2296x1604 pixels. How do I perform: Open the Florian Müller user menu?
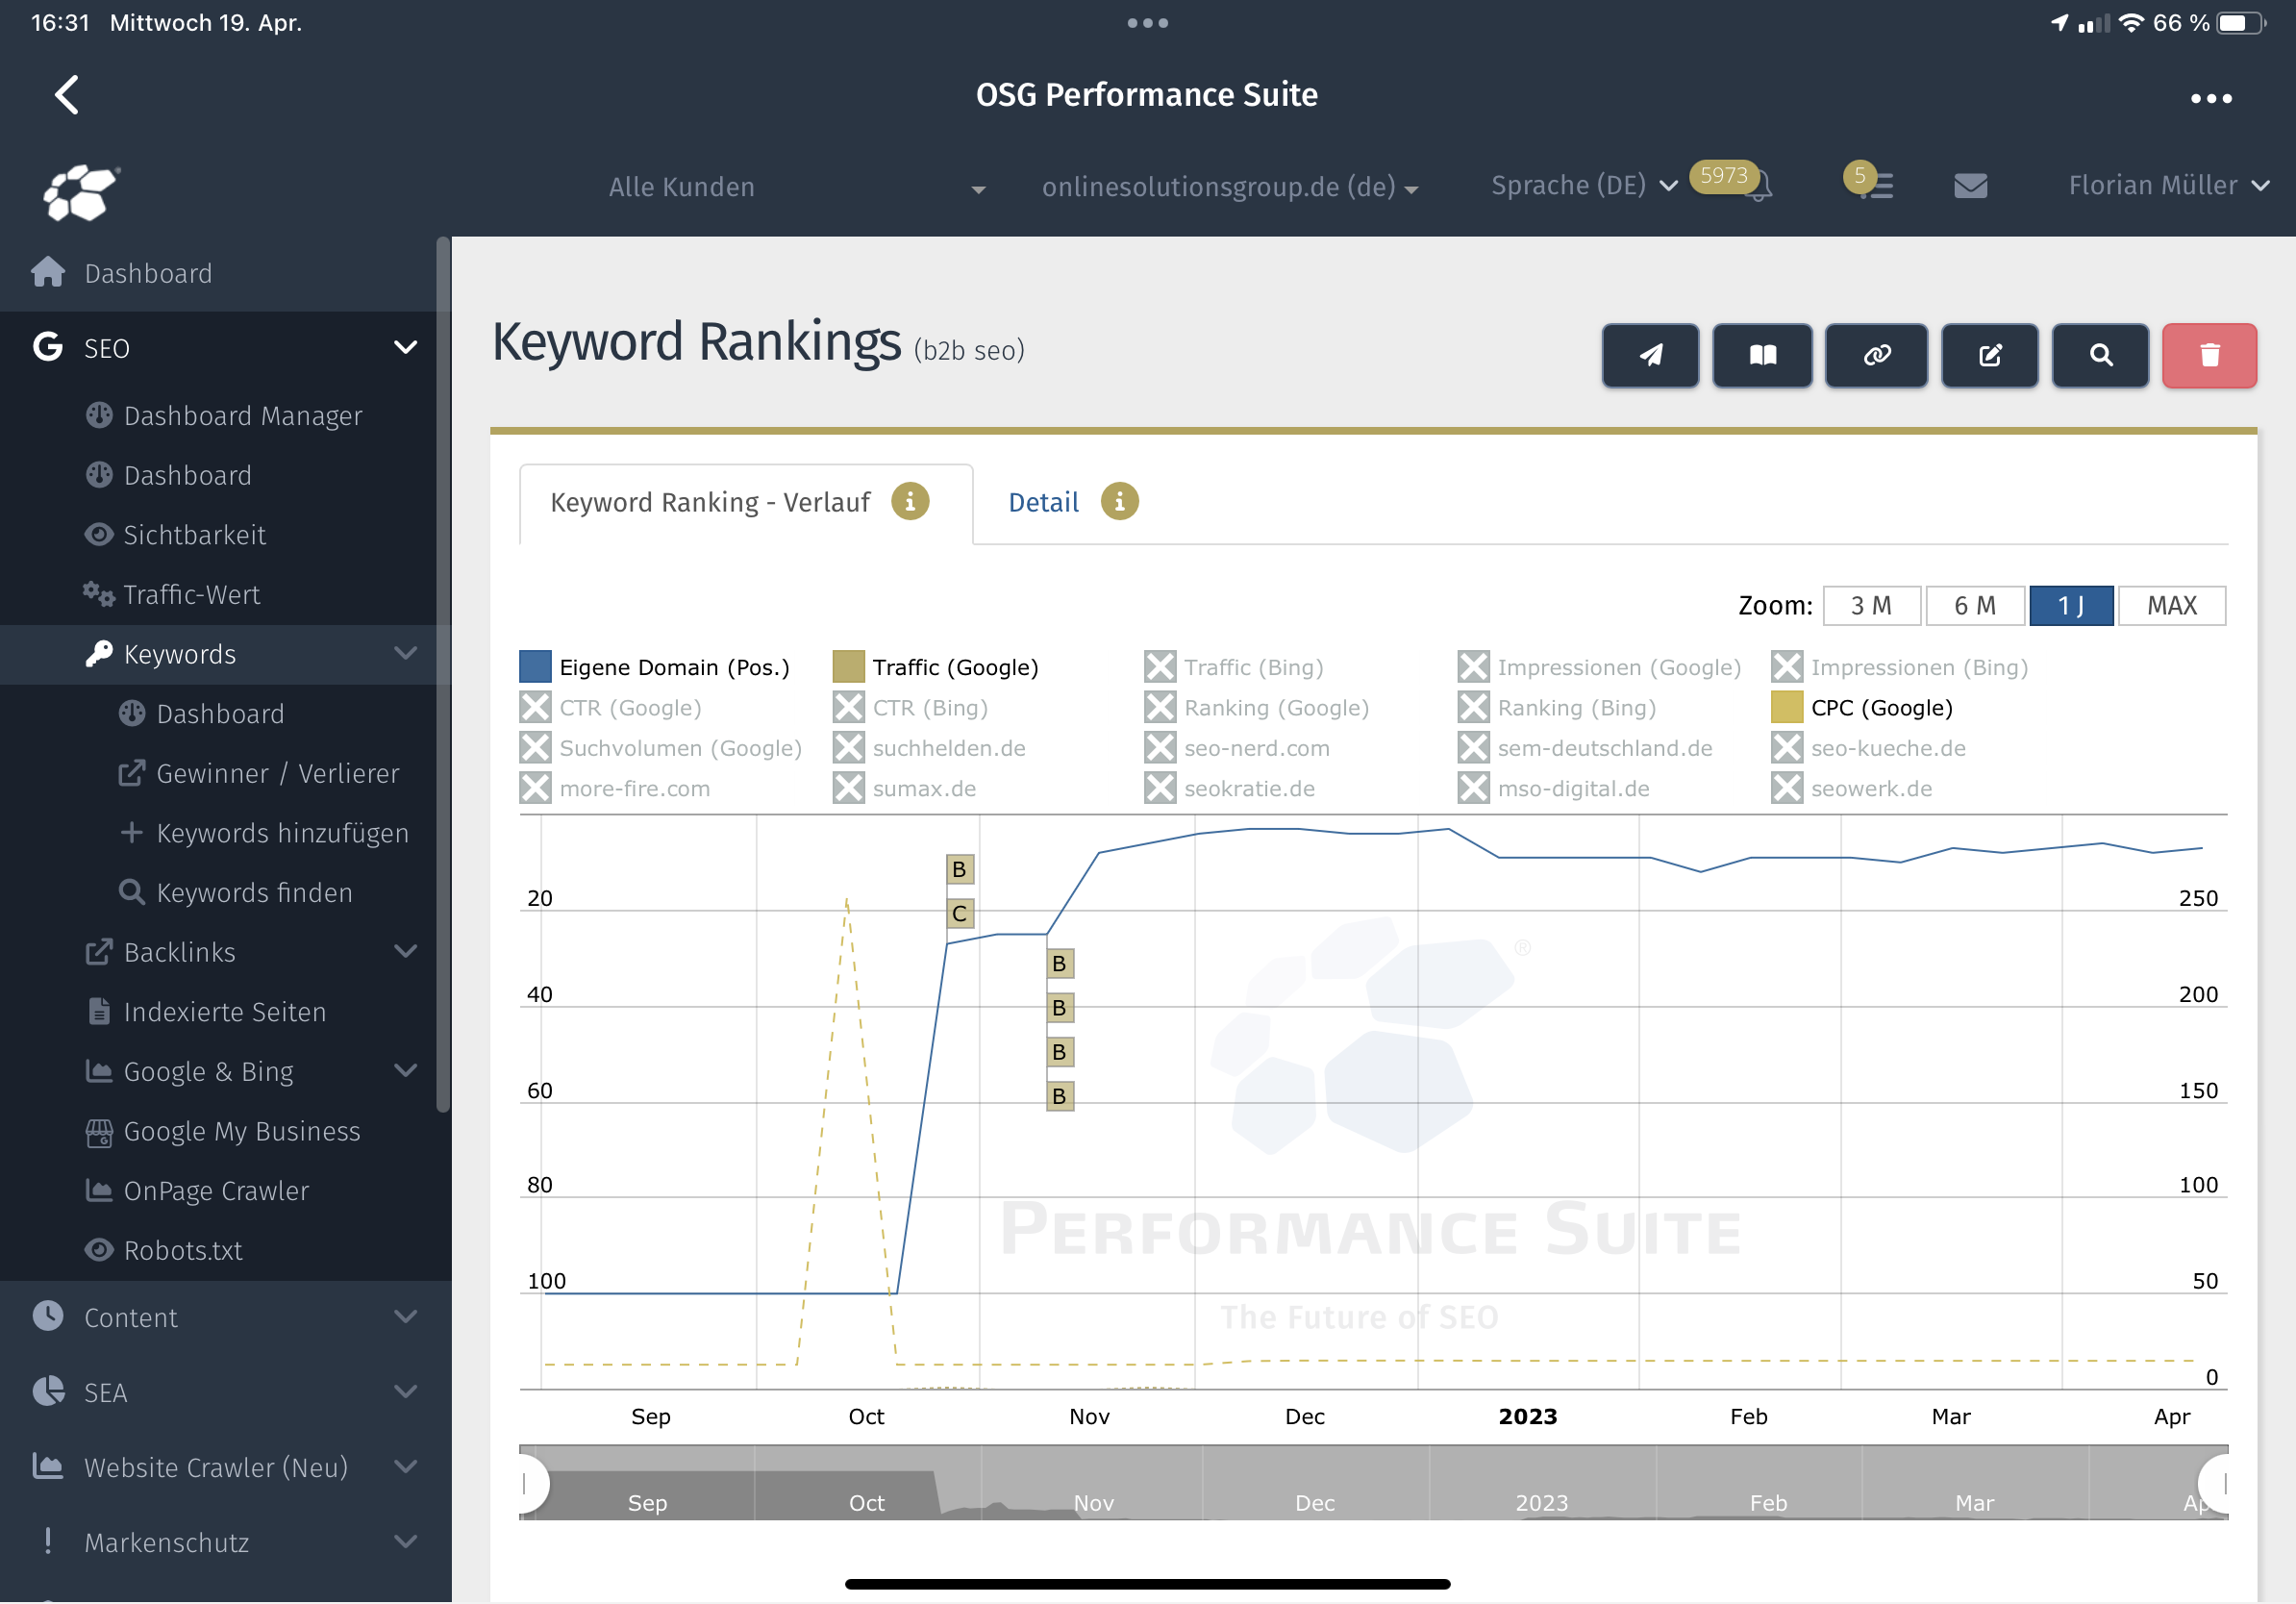(2168, 186)
